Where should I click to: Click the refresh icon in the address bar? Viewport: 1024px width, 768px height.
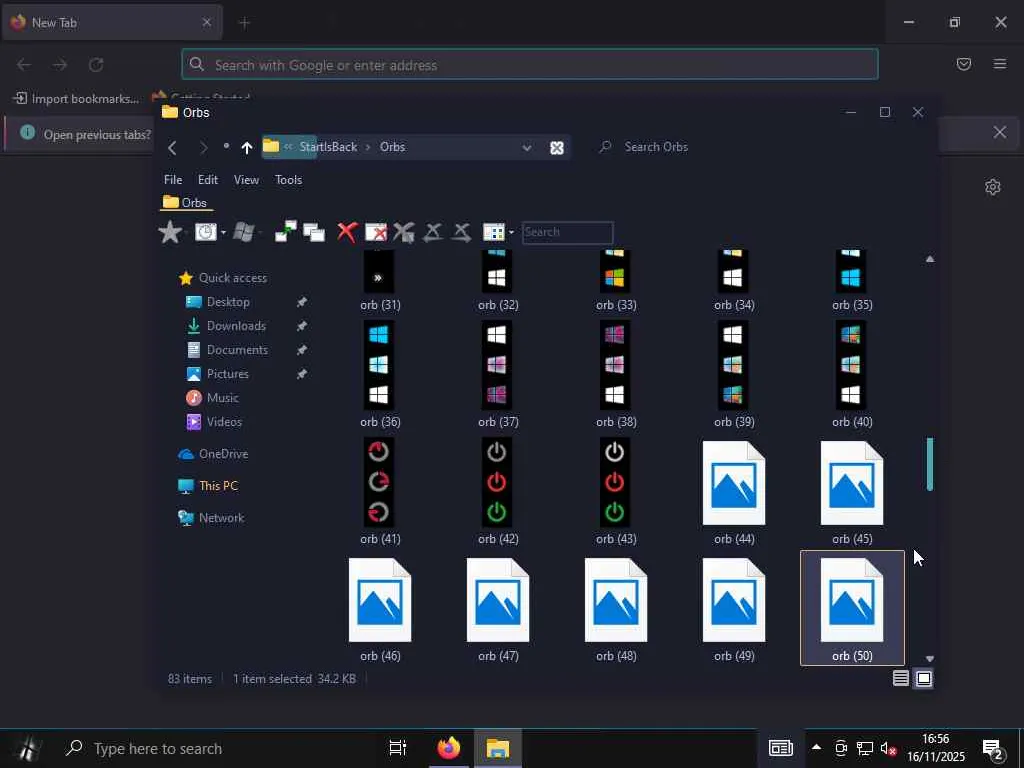556,148
